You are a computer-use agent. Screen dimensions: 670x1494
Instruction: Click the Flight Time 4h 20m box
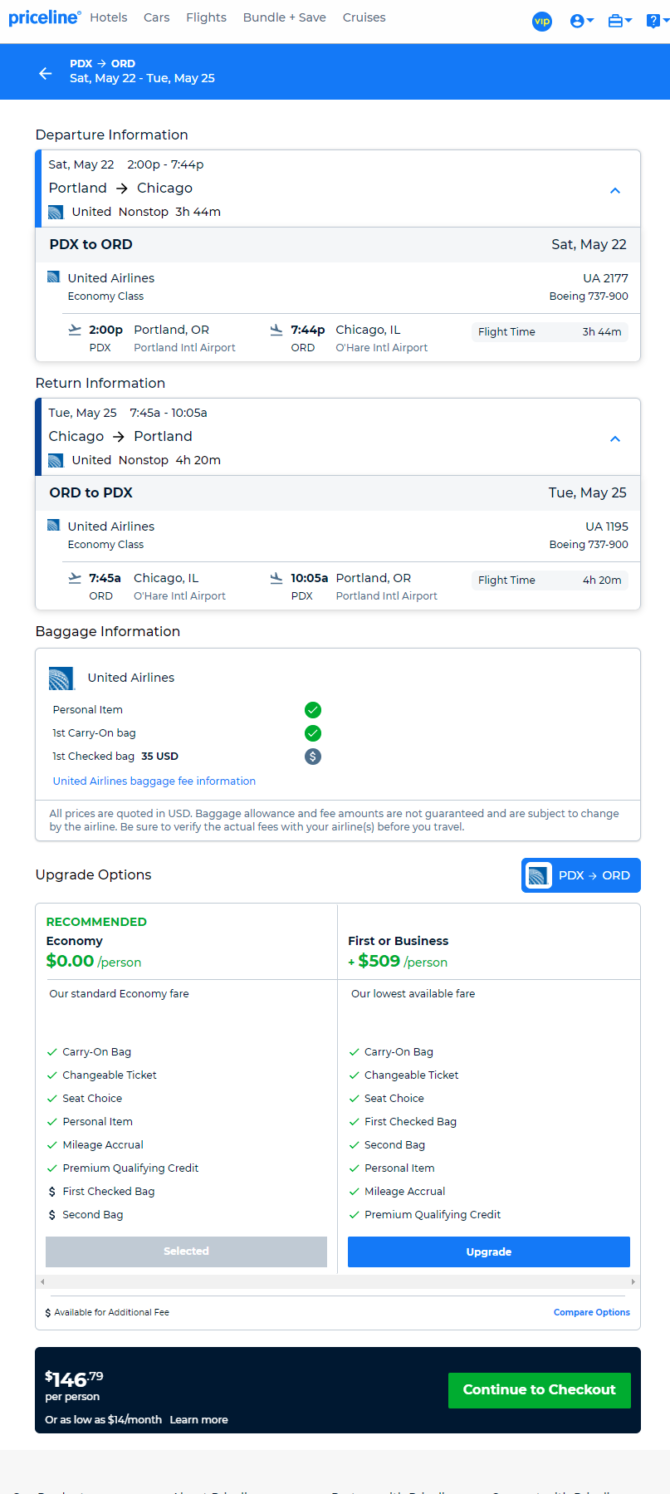(x=550, y=580)
